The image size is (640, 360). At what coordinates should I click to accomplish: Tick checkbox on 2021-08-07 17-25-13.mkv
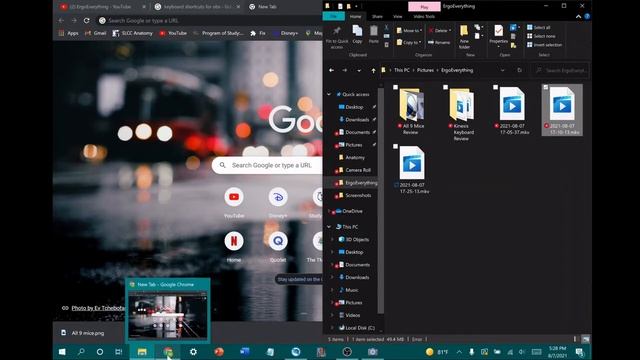point(395,146)
